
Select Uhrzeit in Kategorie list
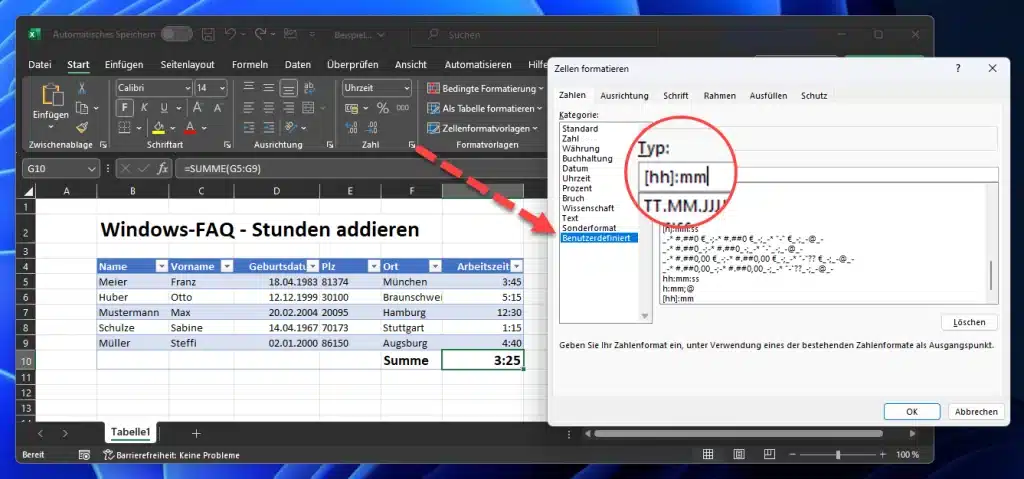point(577,178)
